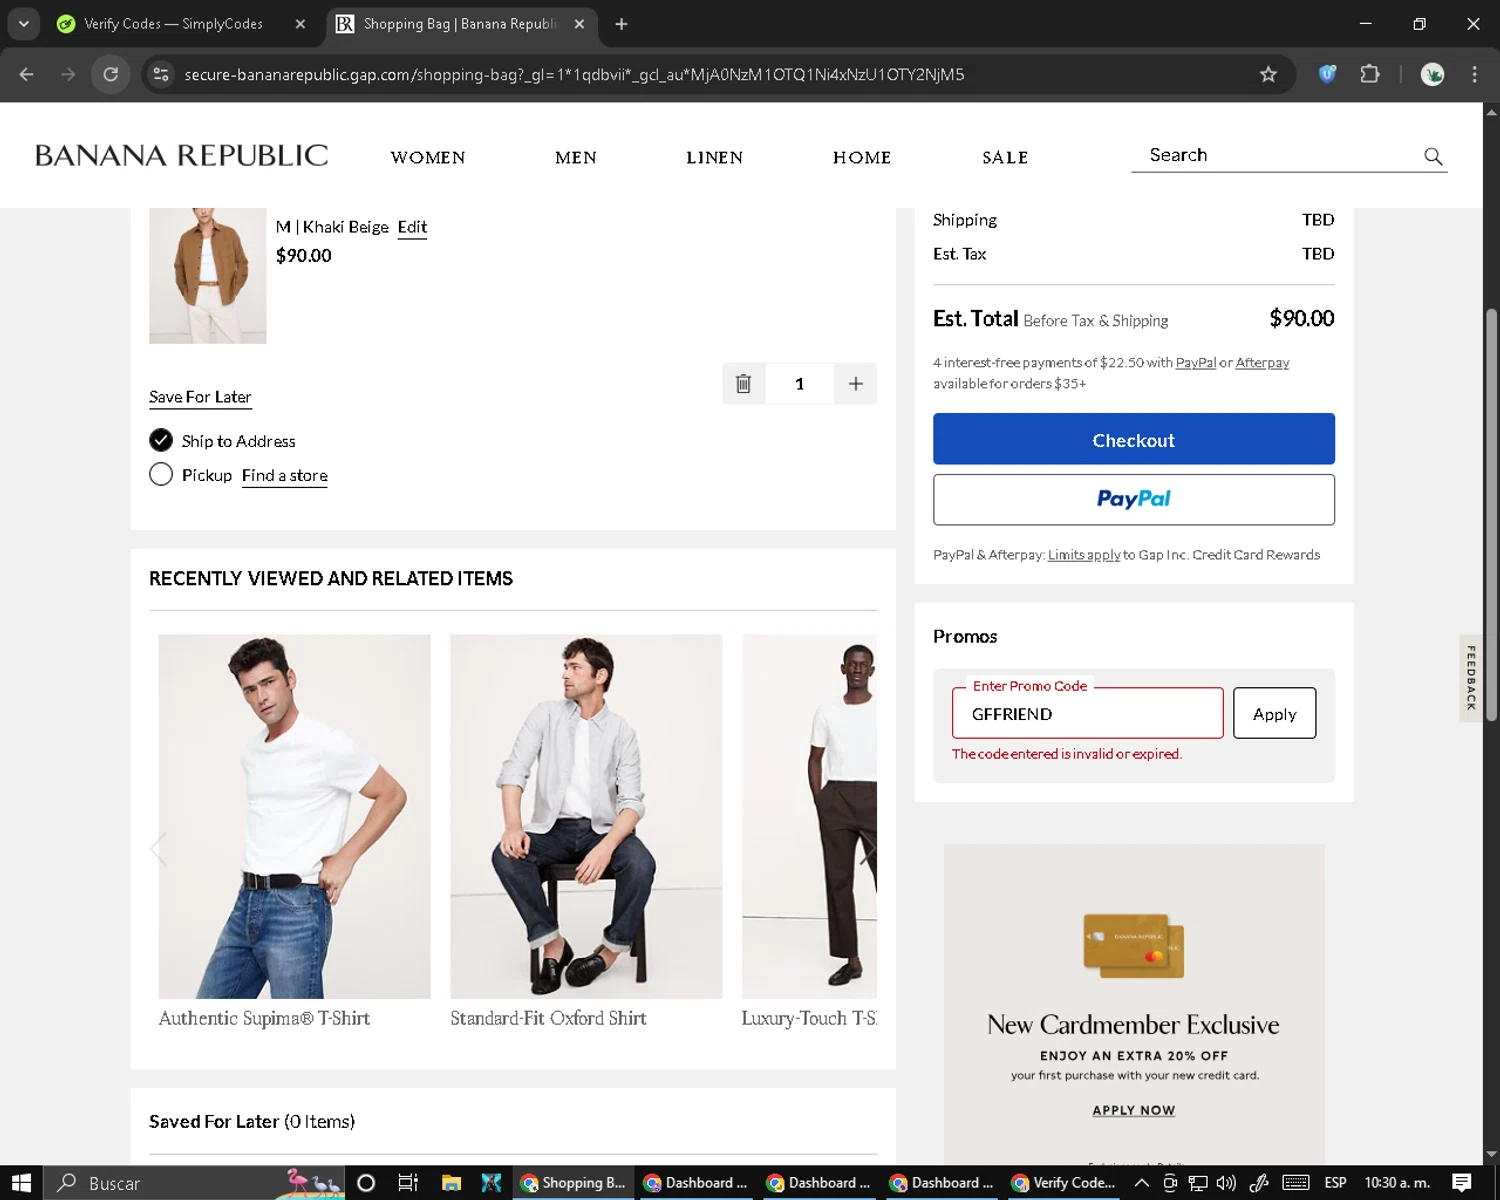Open the volume control in tray
The width and height of the screenshot is (1500, 1200).
click(x=1226, y=1183)
